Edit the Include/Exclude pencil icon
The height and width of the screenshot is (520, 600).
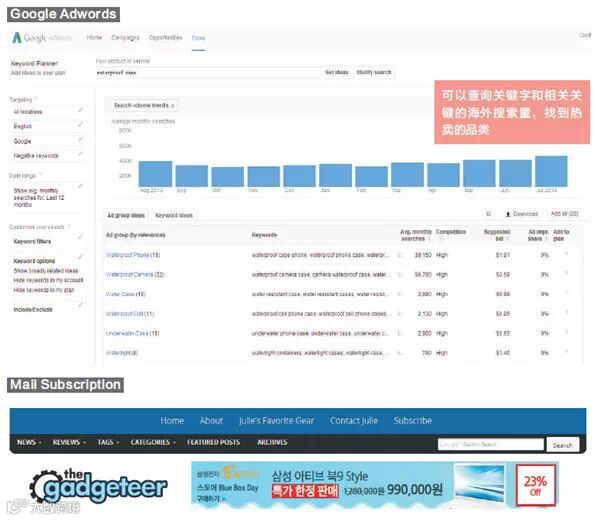click(80, 305)
